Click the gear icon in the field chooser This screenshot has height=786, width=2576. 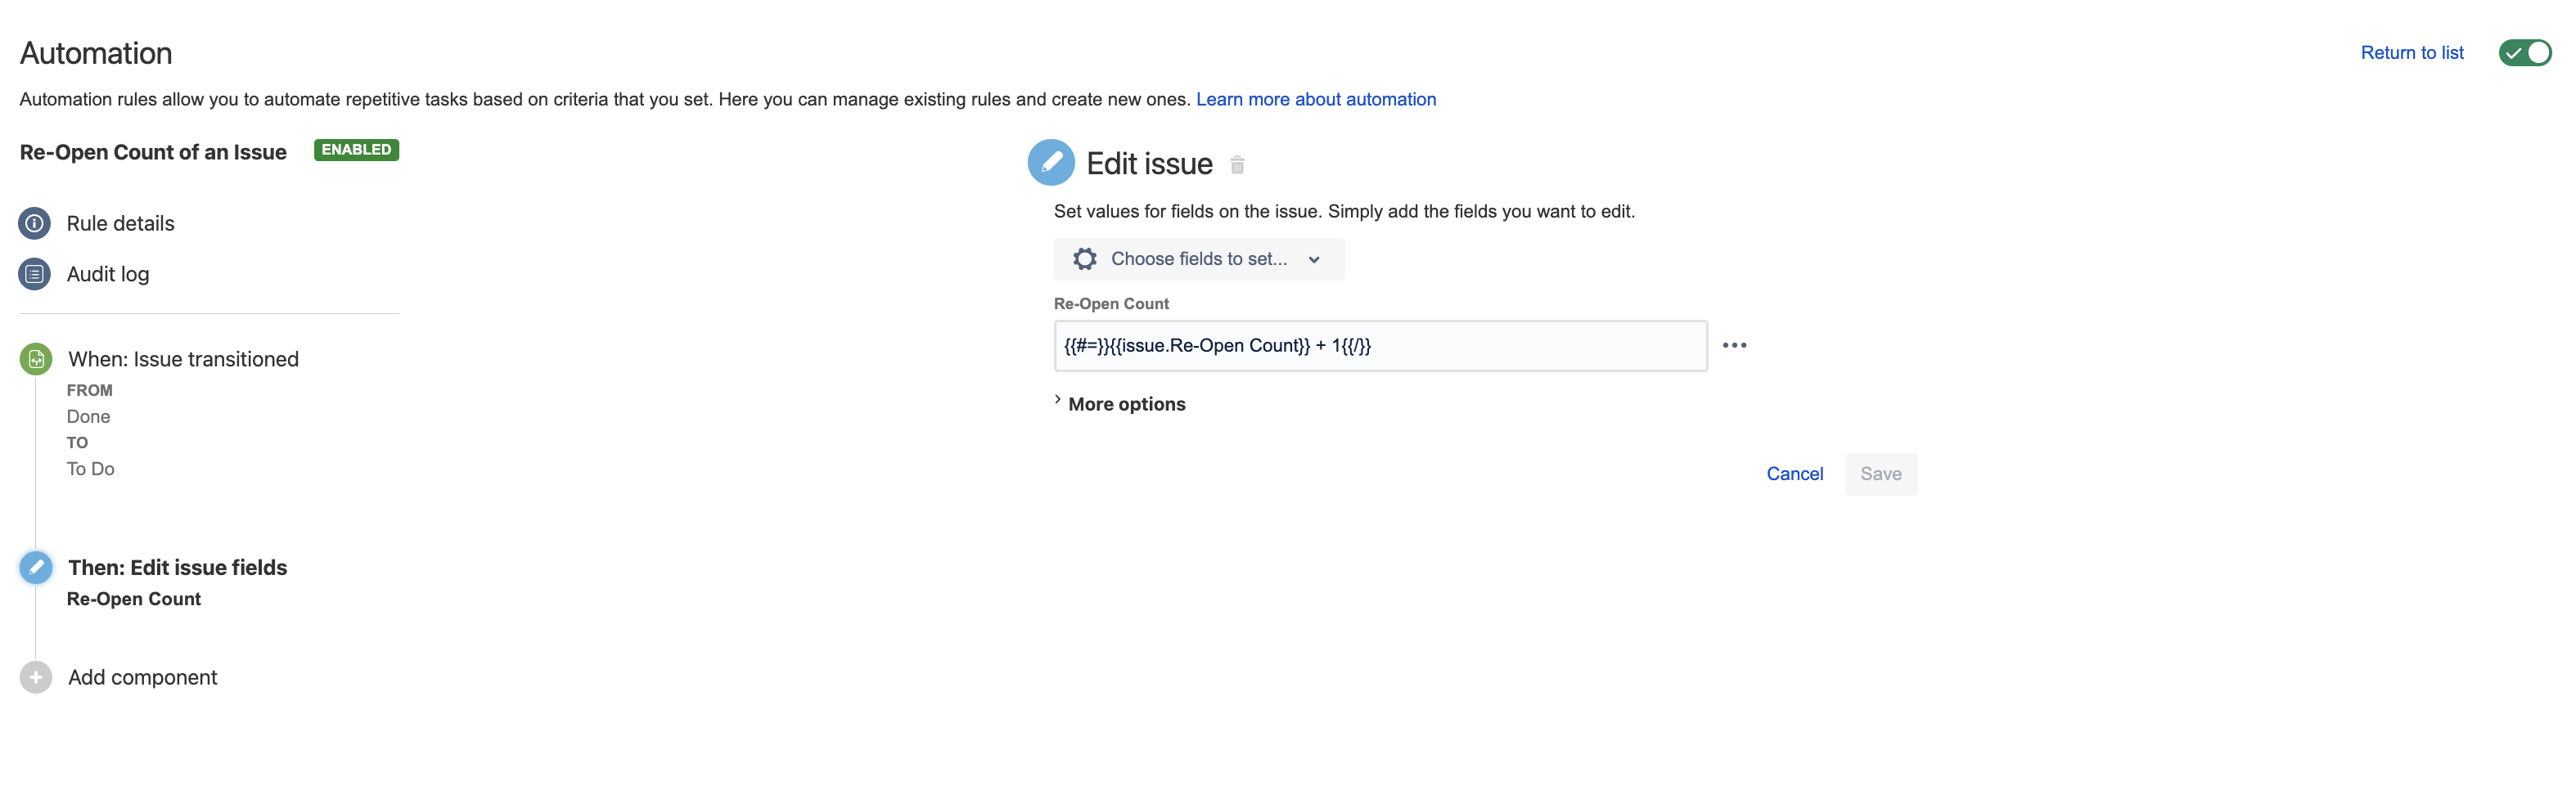1085,259
